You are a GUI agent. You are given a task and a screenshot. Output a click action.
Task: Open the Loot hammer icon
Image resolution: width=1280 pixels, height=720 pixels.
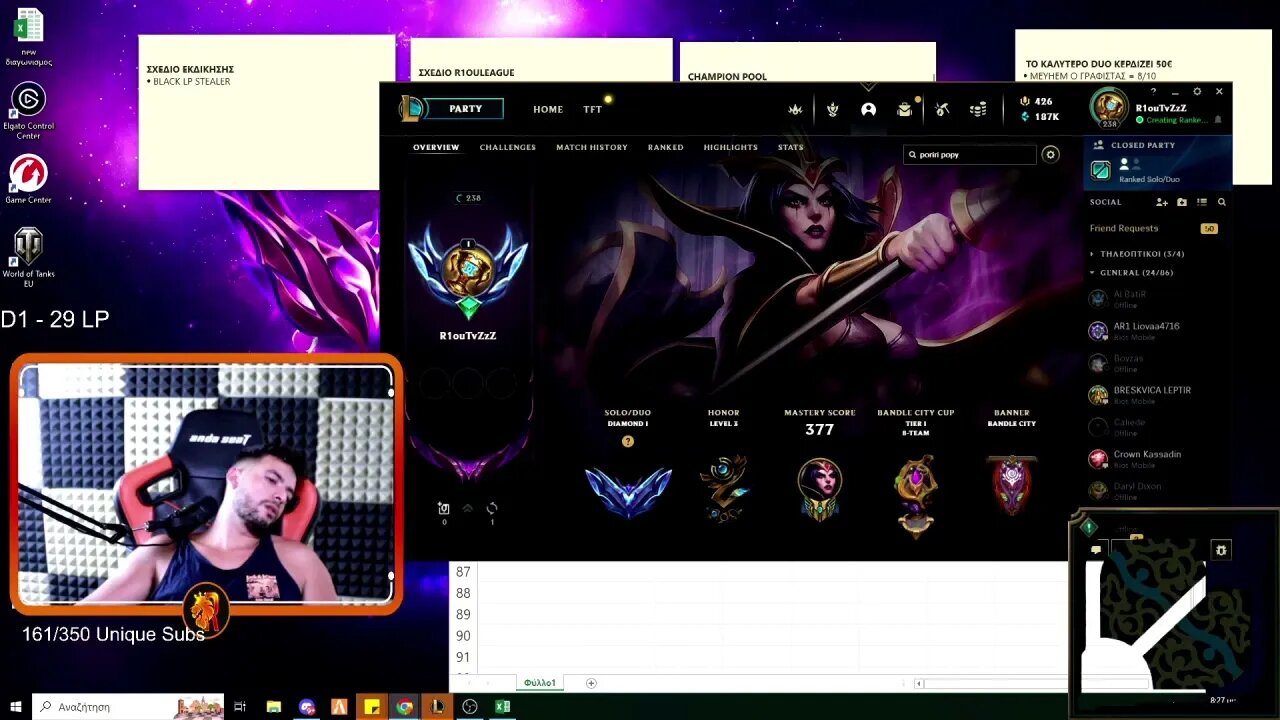(942, 110)
